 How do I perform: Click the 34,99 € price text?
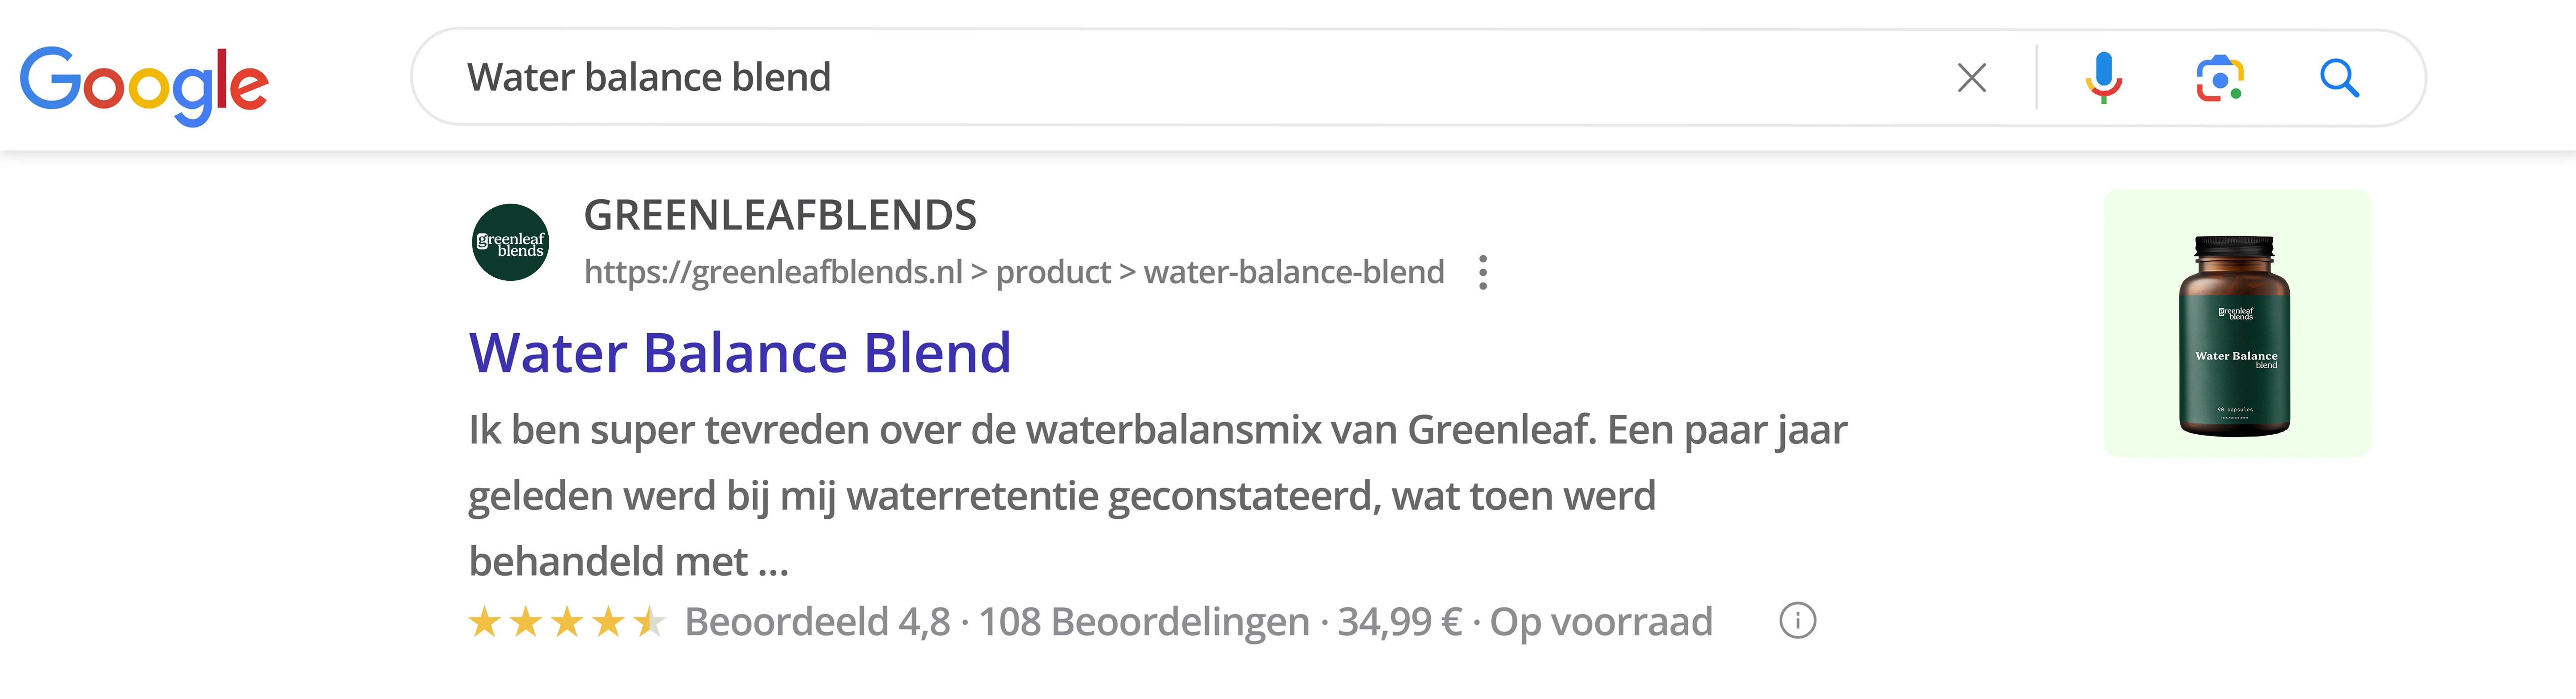click(1400, 622)
